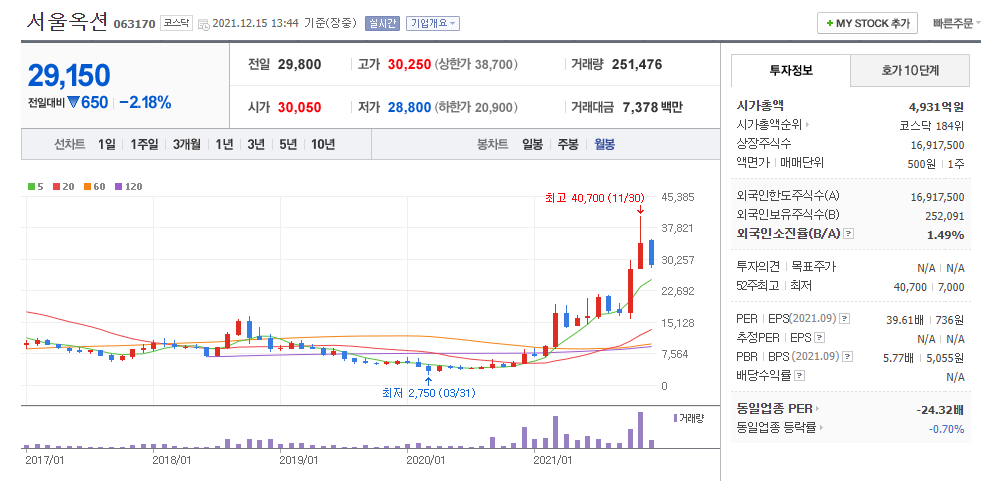Click the 거래대금 value 7,378
This screenshot has height=481, width=995.
click(x=638, y=107)
